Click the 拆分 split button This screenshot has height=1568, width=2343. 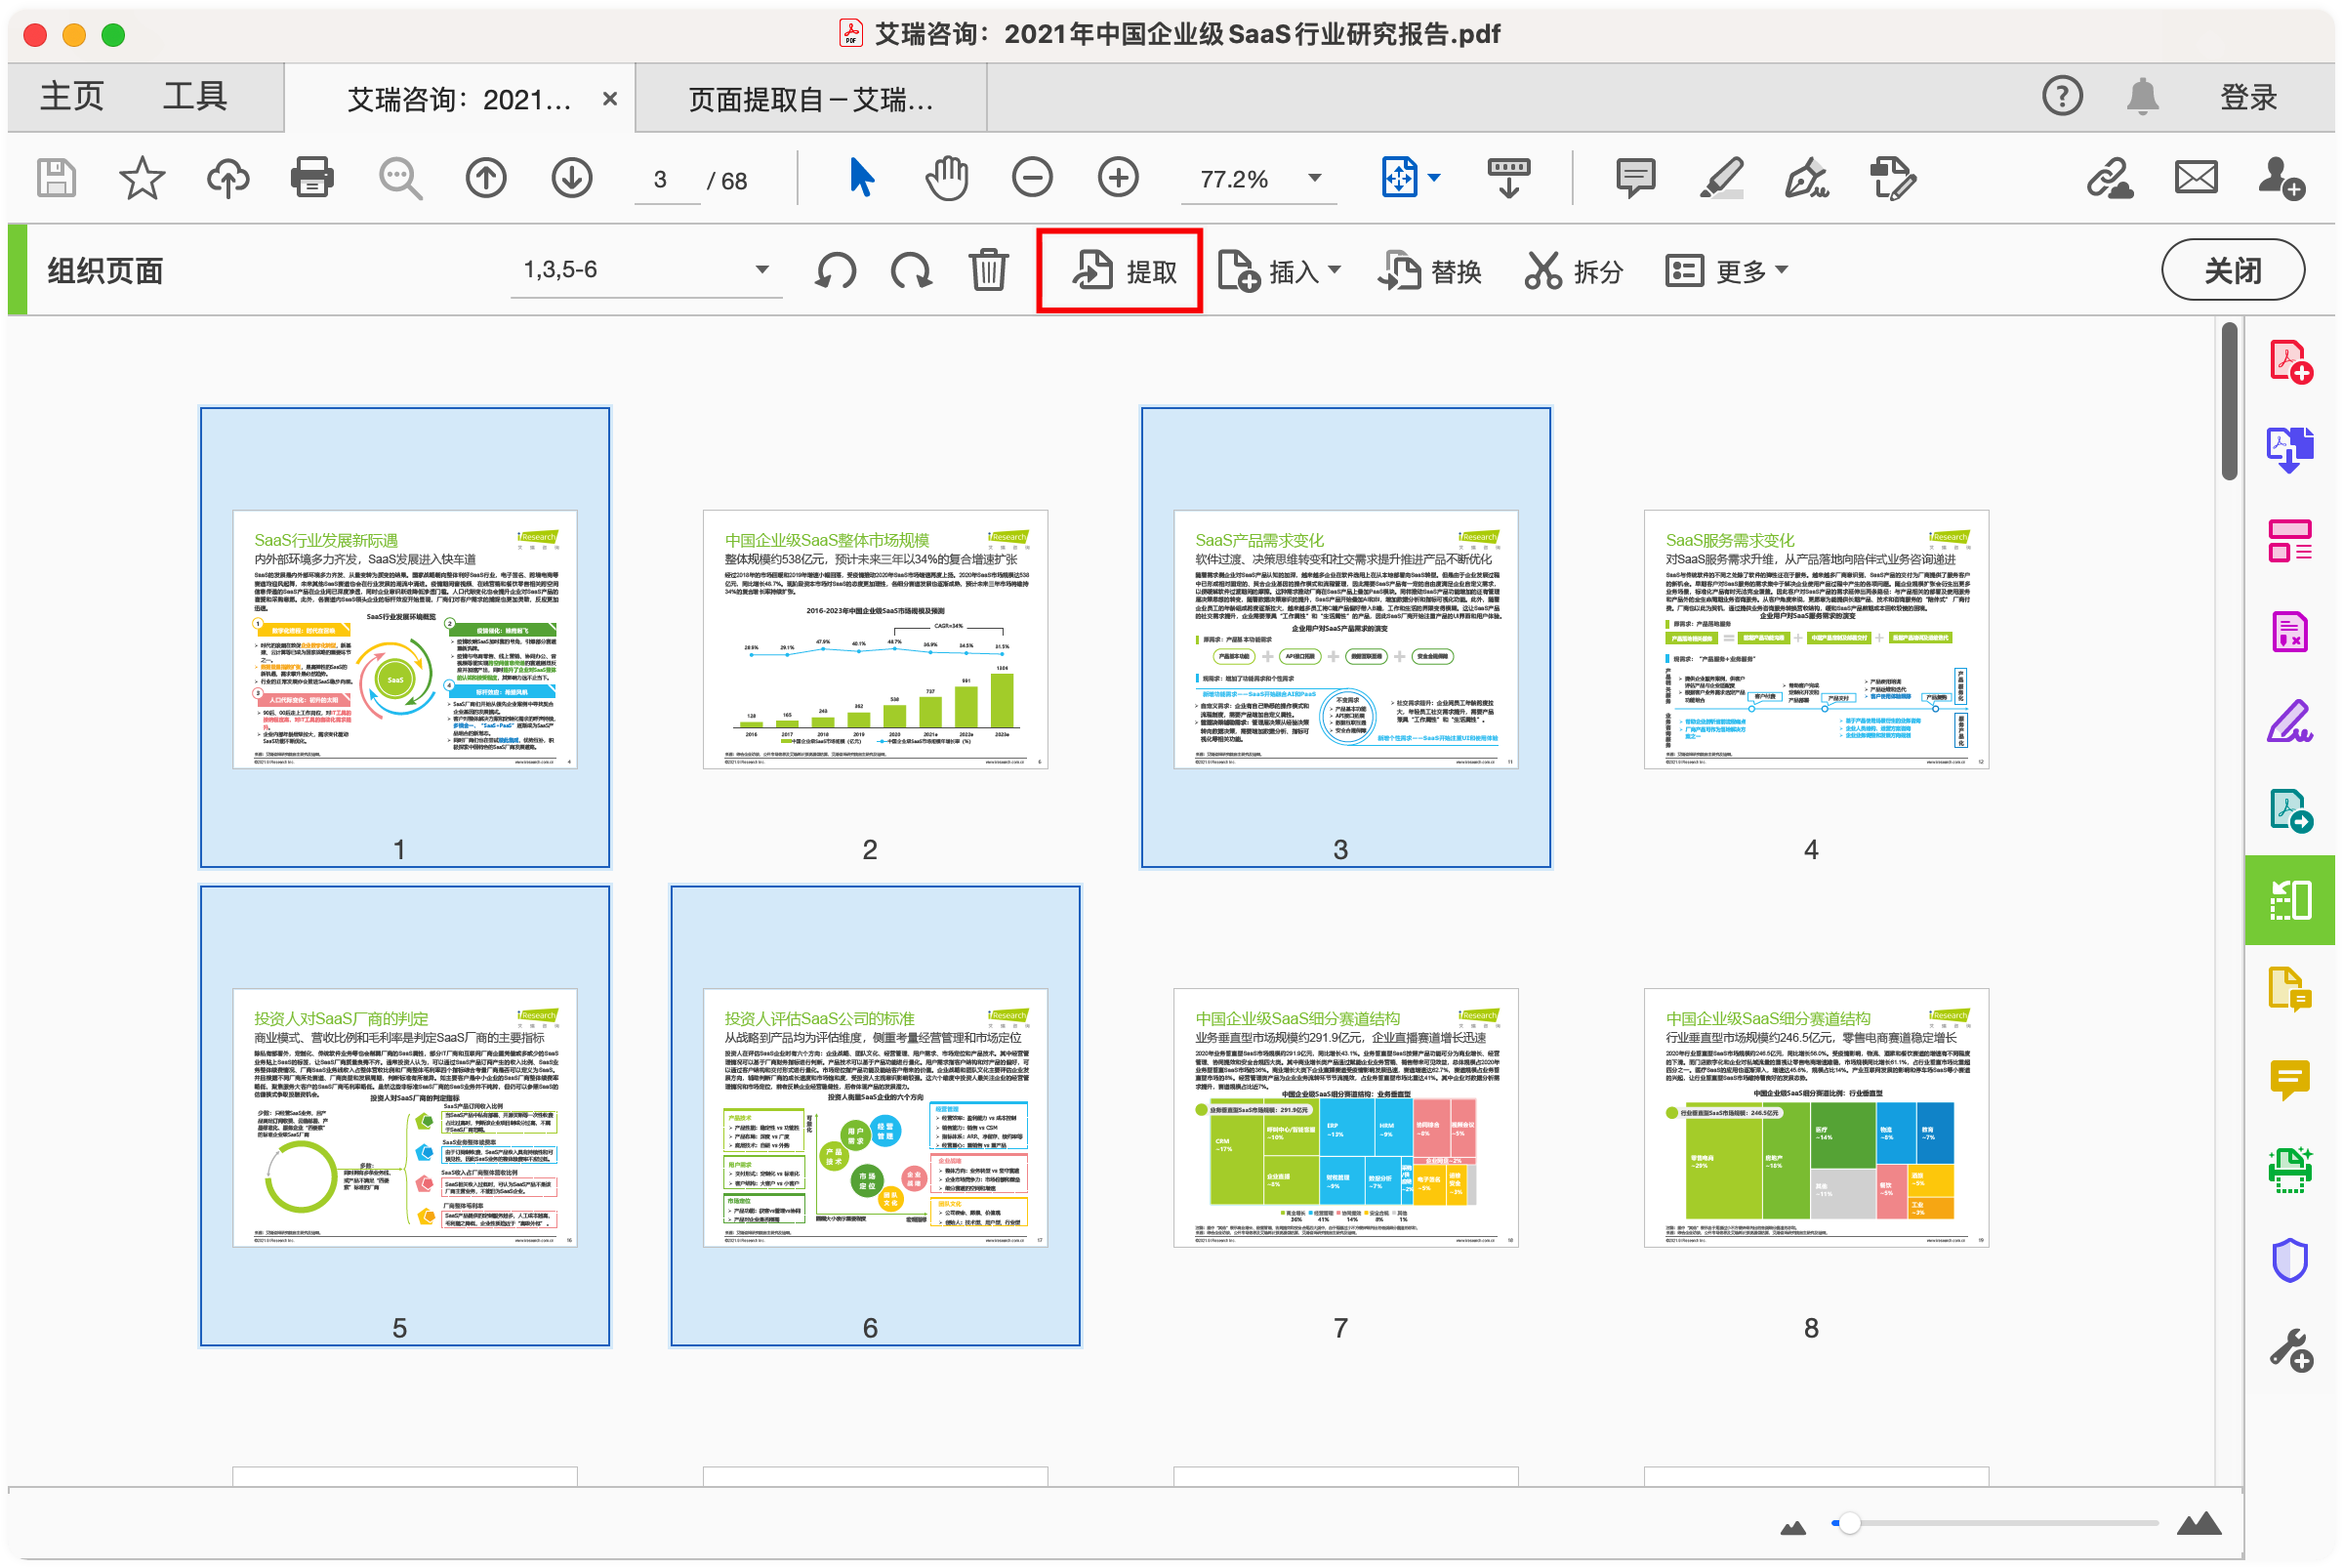(1573, 271)
